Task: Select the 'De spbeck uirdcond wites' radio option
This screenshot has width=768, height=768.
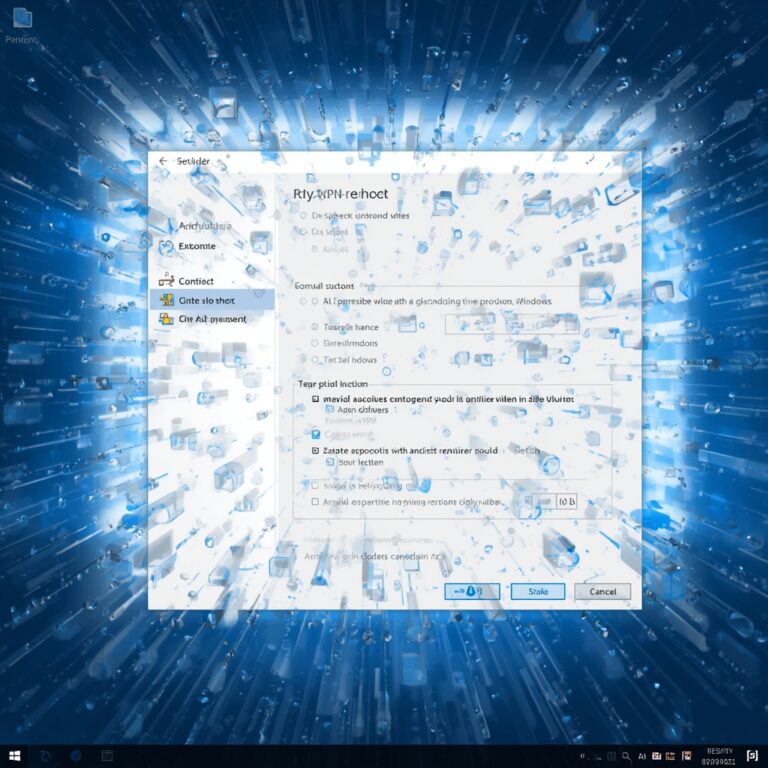Action: tap(303, 216)
